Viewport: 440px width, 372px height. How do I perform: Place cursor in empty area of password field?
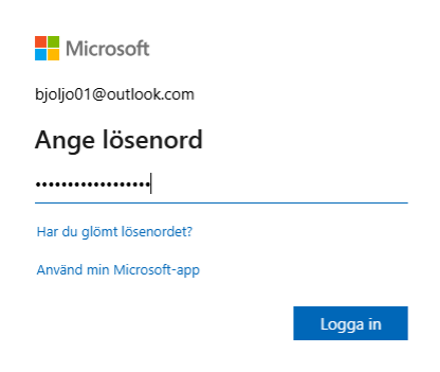(x=280, y=184)
